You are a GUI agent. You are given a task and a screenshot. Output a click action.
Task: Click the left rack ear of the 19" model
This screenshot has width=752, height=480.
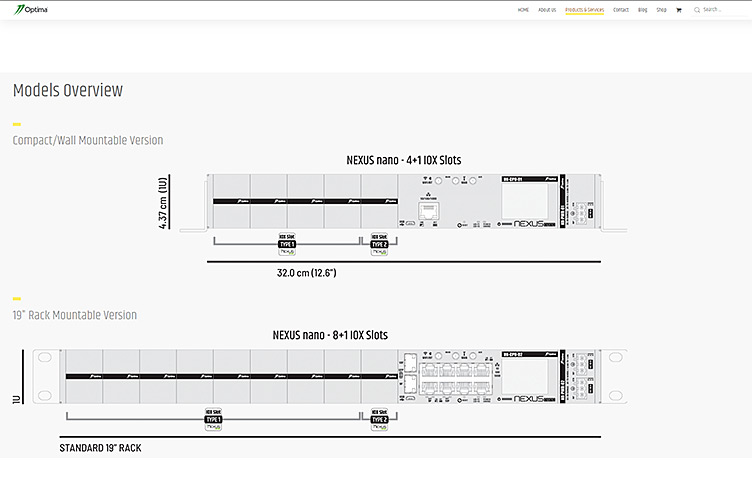click(x=46, y=376)
